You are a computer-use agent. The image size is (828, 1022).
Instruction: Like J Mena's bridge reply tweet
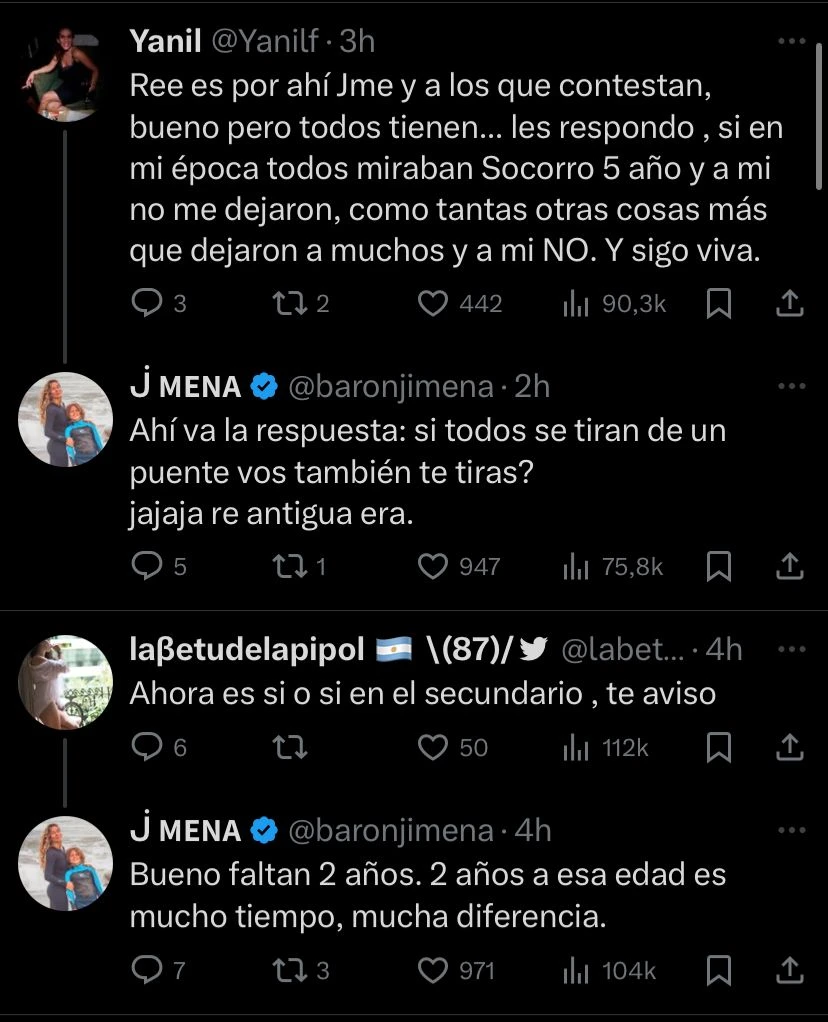click(432, 567)
